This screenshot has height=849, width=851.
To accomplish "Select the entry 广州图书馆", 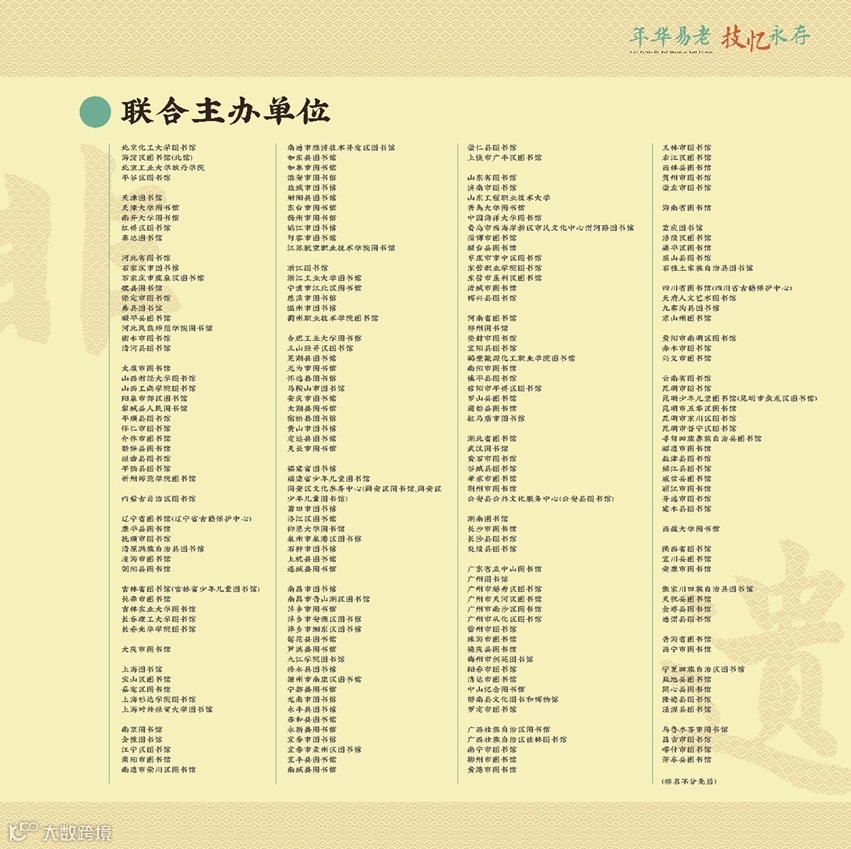I will click(488, 579).
